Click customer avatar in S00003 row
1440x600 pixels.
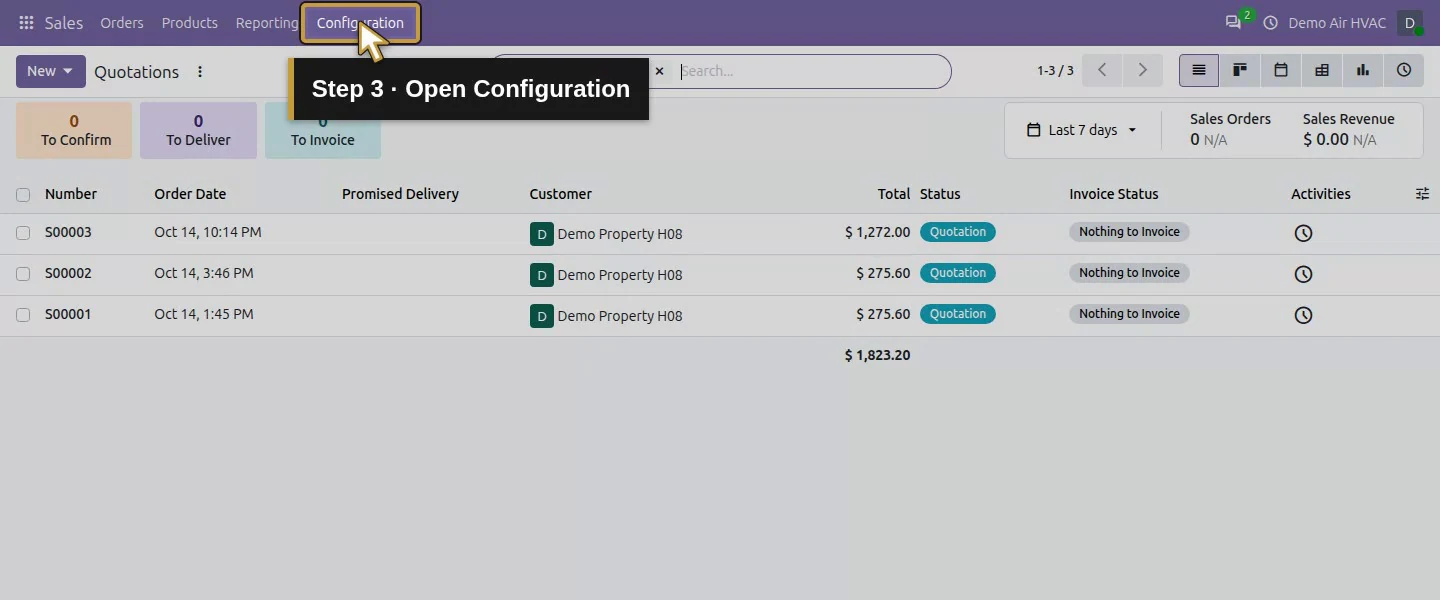pyautogui.click(x=541, y=234)
